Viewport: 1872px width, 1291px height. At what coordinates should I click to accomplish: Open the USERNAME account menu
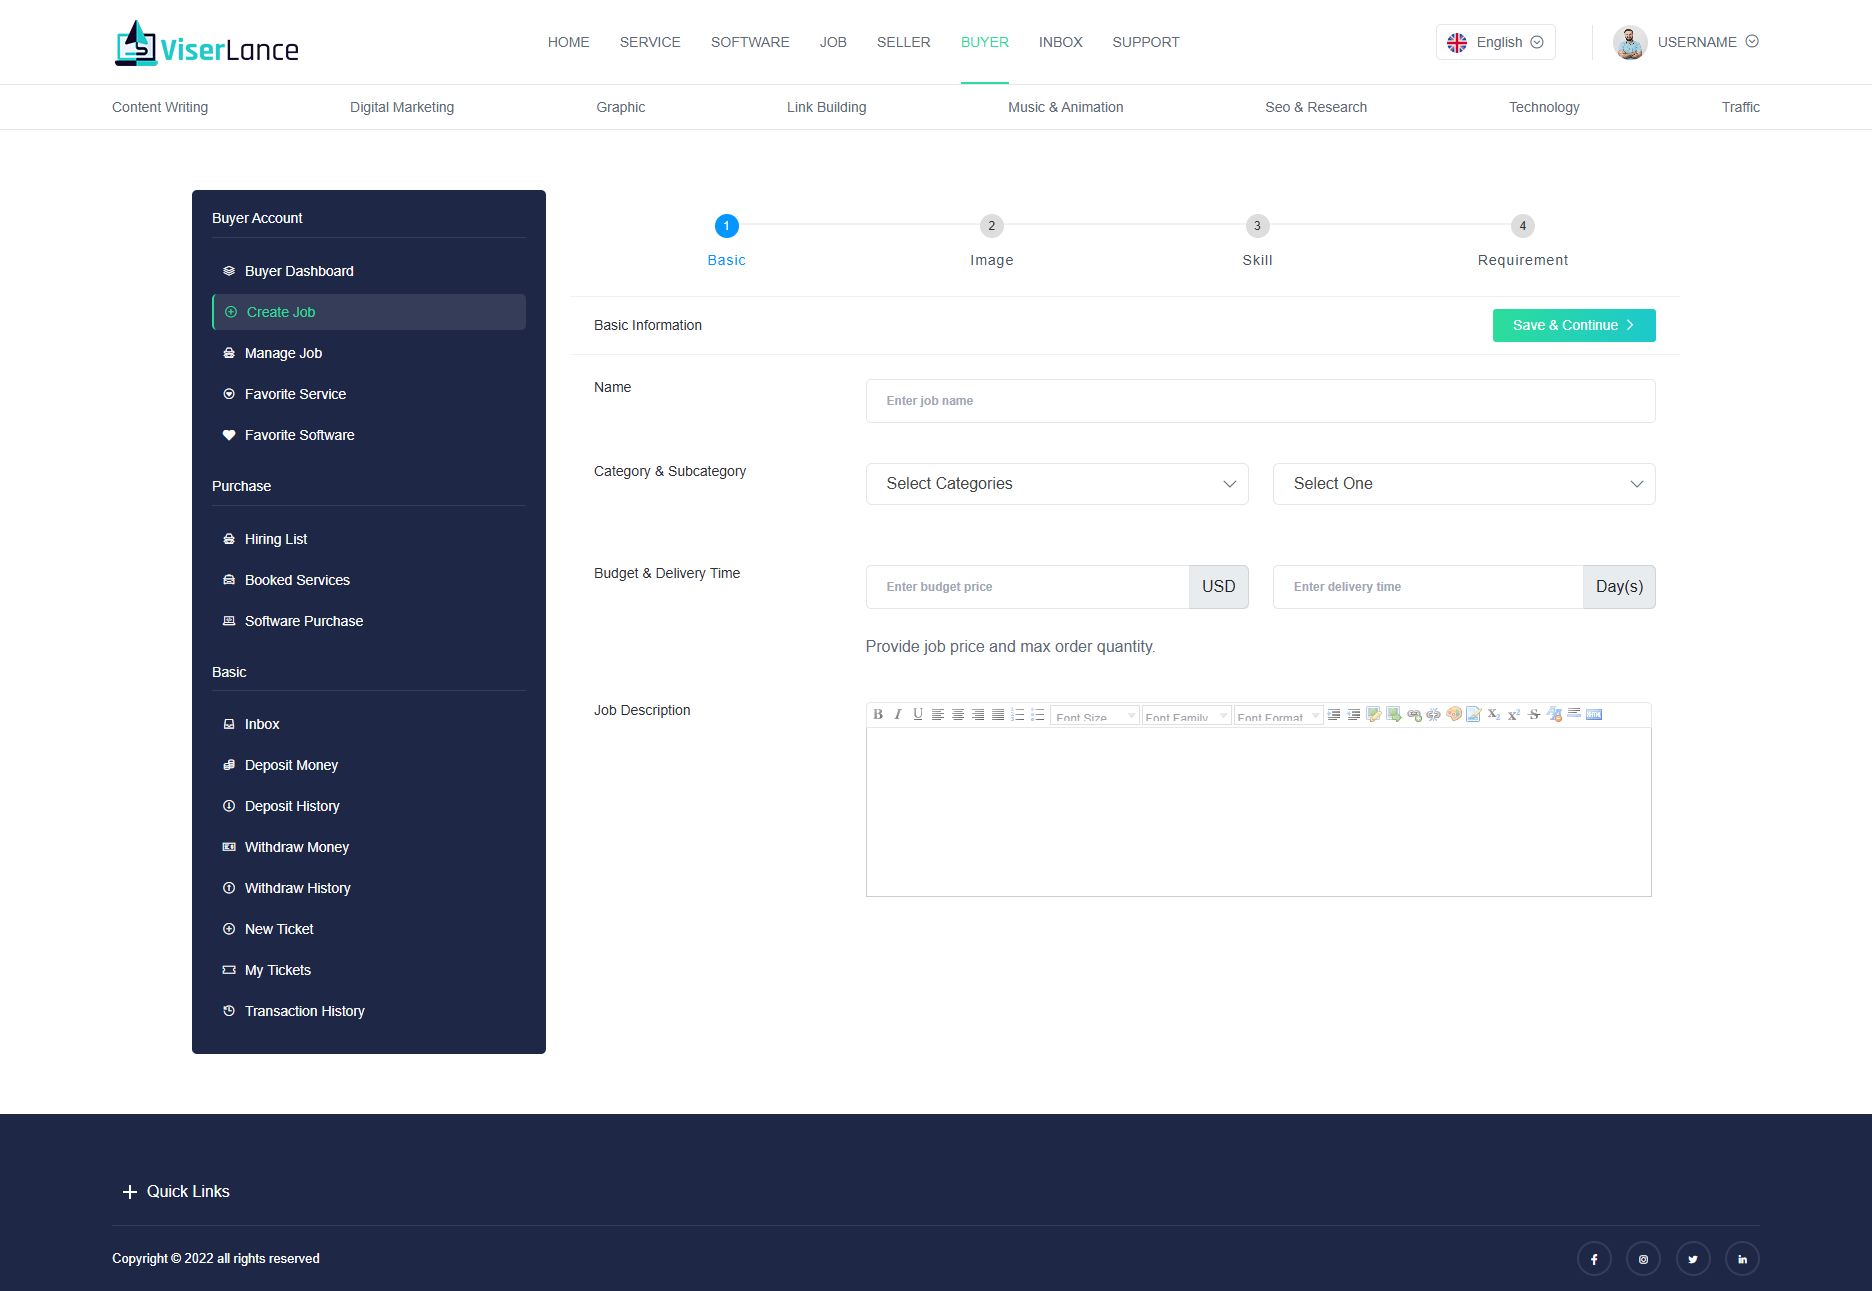1708,42
